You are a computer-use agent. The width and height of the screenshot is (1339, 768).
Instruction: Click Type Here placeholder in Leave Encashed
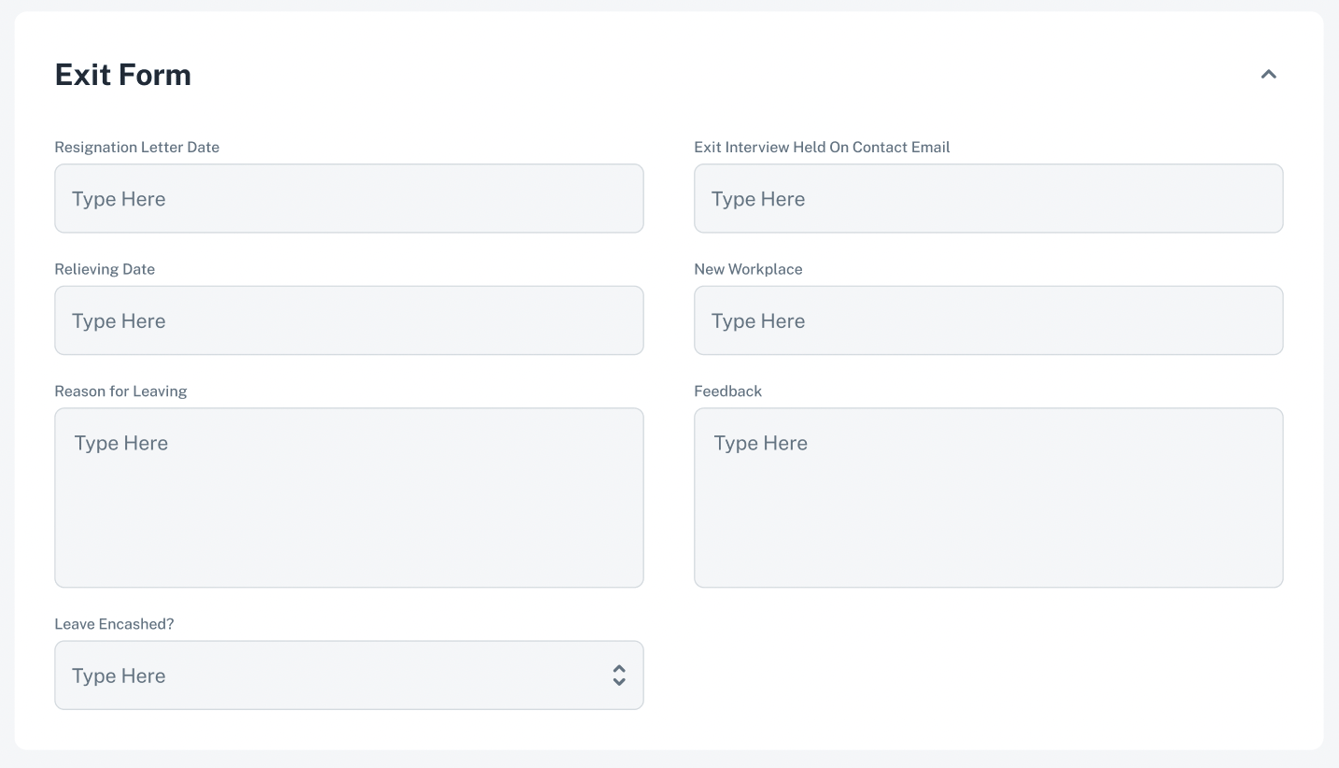(119, 676)
